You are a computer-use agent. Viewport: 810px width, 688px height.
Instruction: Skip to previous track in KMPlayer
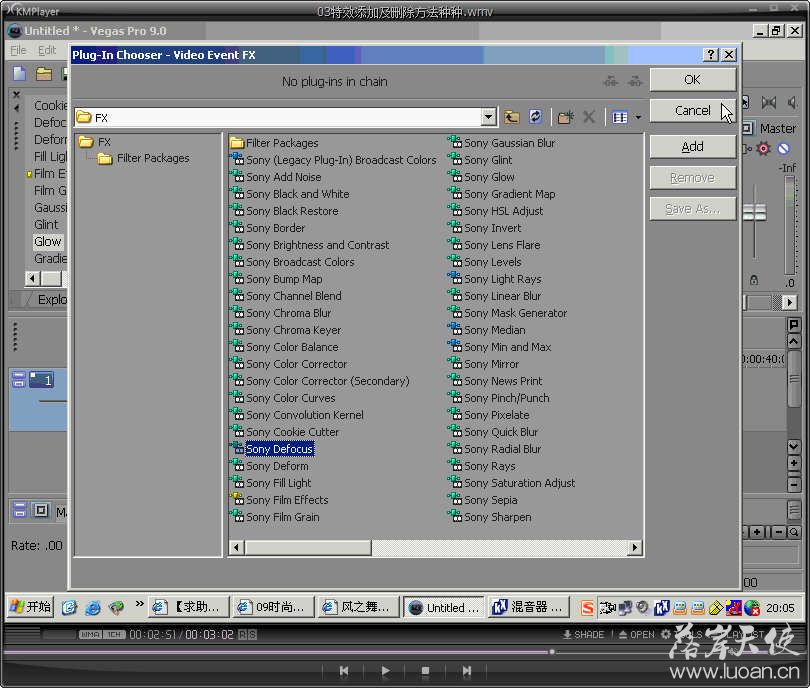pyautogui.click(x=344, y=671)
